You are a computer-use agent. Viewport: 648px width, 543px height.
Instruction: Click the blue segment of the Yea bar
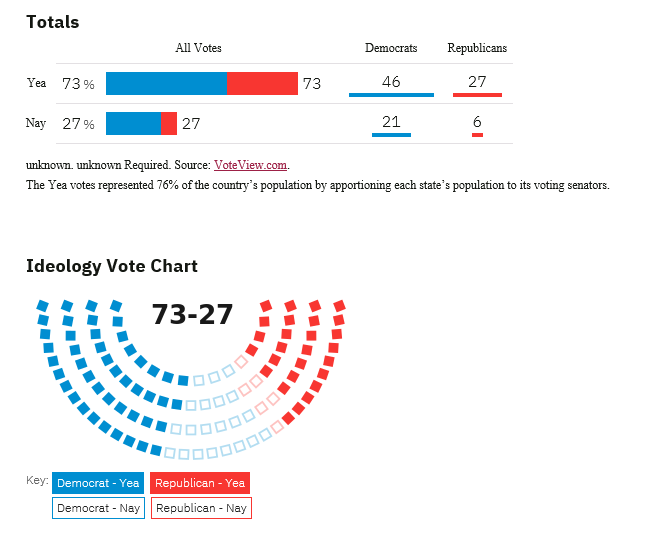coord(167,83)
